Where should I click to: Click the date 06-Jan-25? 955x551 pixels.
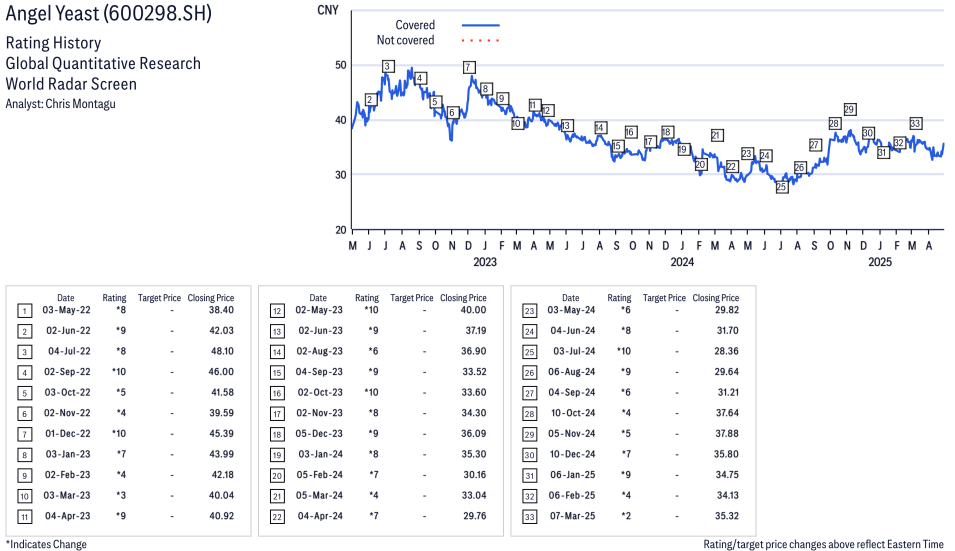click(x=573, y=475)
